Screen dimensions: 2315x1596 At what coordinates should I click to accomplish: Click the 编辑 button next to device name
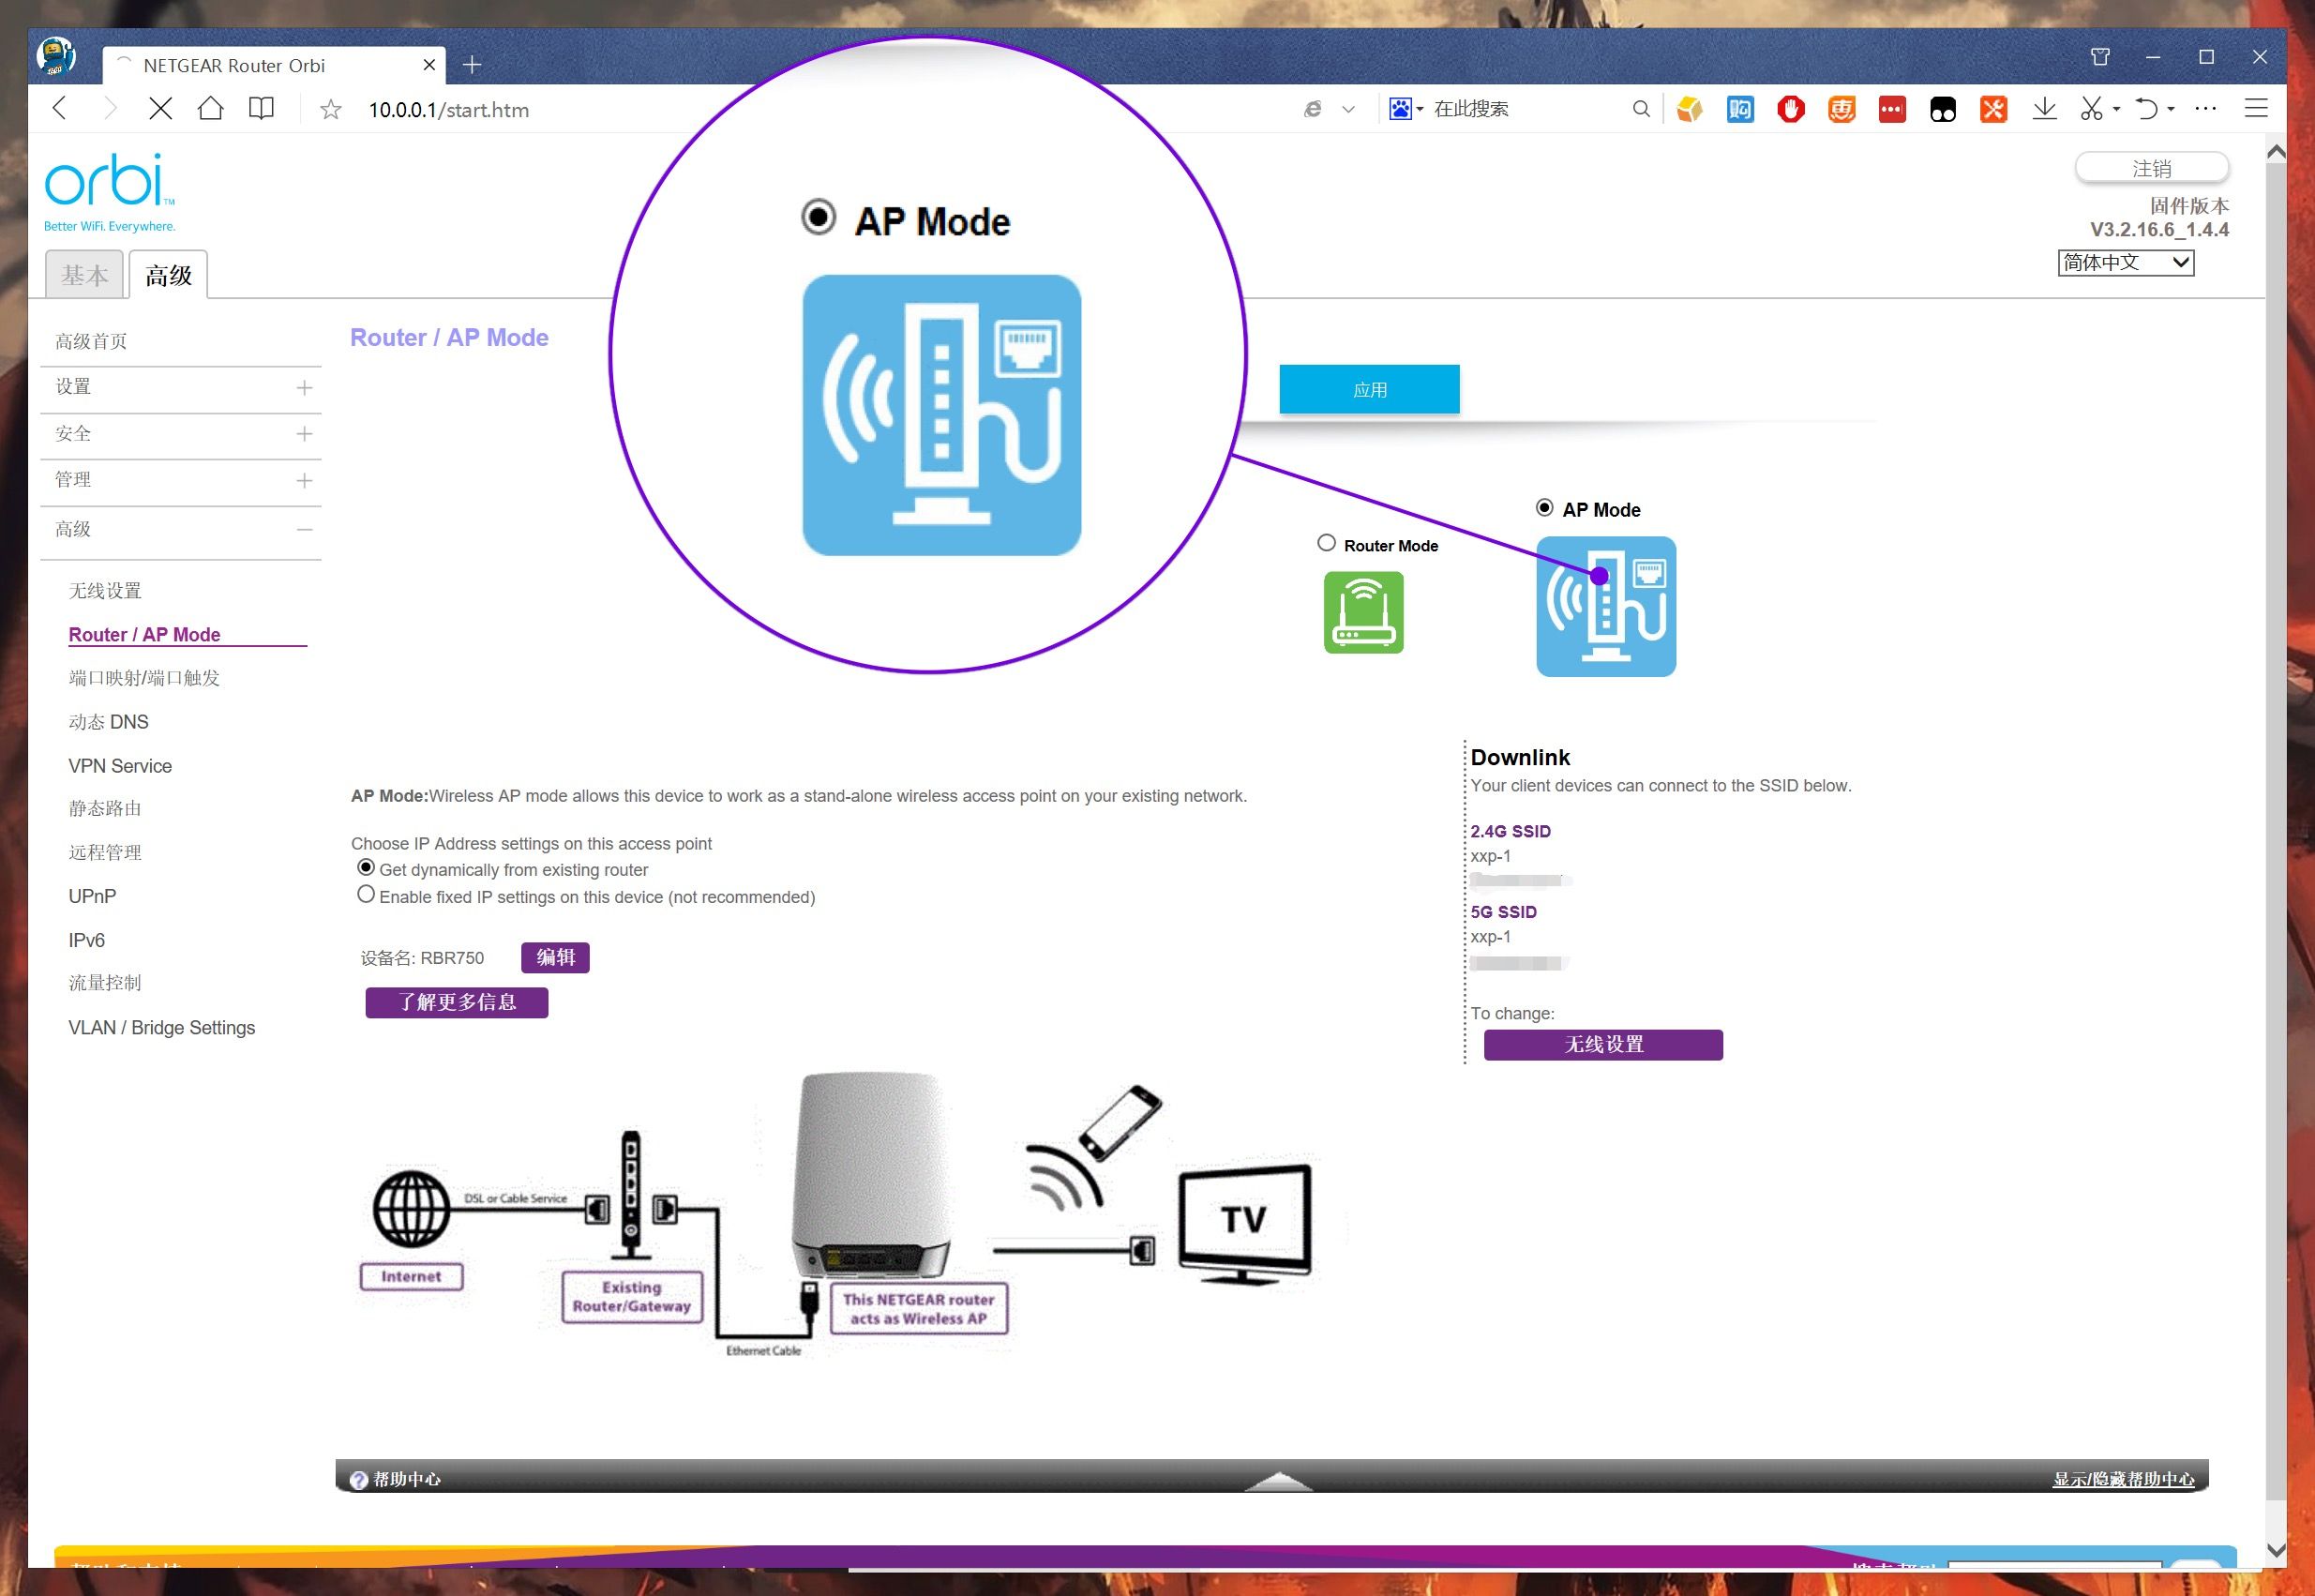click(555, 957)
